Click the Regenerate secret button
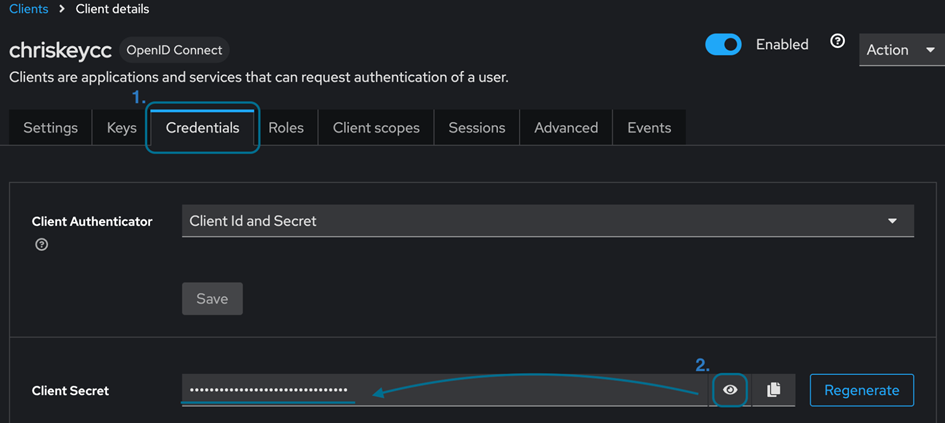Viewport: 945px width, 423px height. pos(861,390)
